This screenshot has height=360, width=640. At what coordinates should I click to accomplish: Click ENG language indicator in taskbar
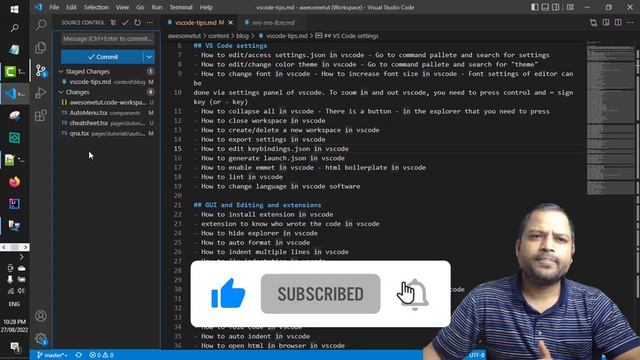14,304
